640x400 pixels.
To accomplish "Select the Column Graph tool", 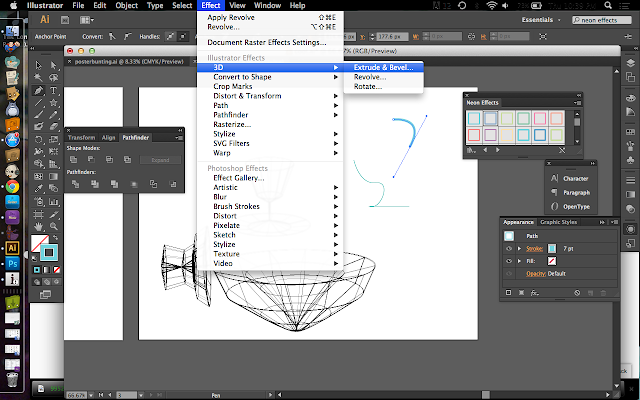I will pos(53,201).
